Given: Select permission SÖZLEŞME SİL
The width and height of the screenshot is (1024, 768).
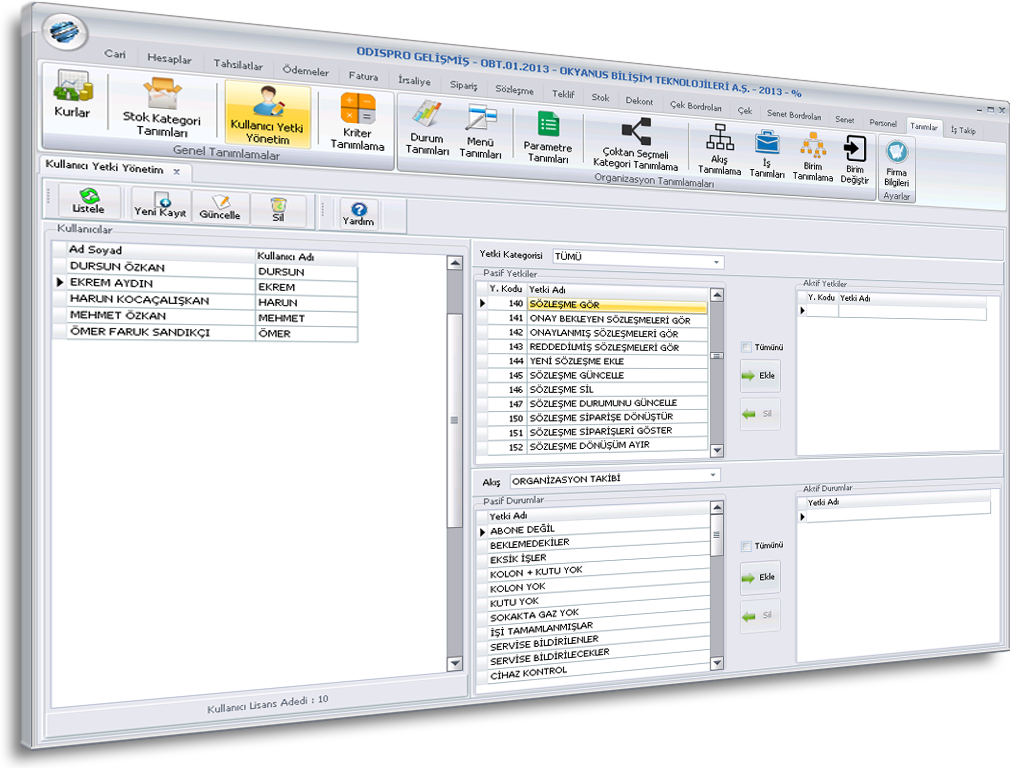Looking at the screenshot, I should click(x=592, y=390).
